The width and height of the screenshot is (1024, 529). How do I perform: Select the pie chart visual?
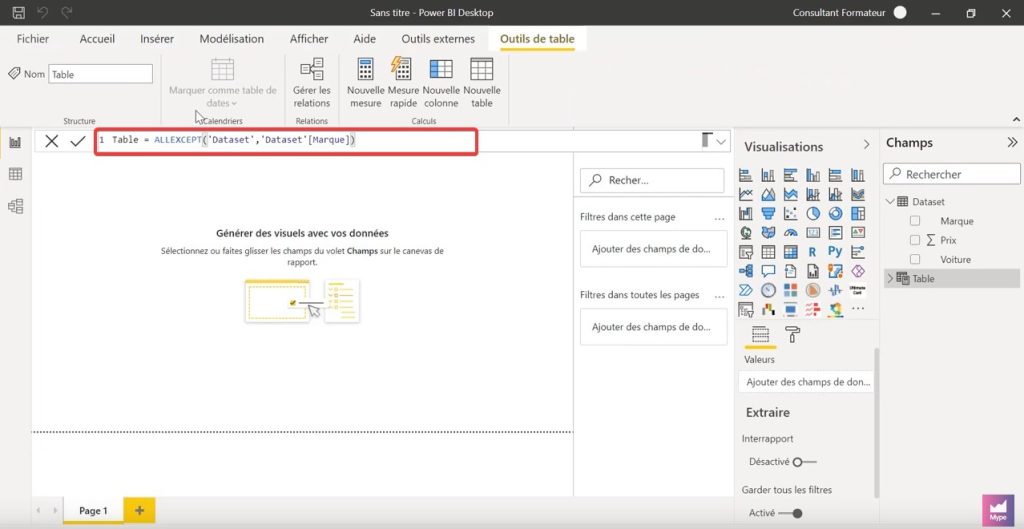[x=813, y=214]
